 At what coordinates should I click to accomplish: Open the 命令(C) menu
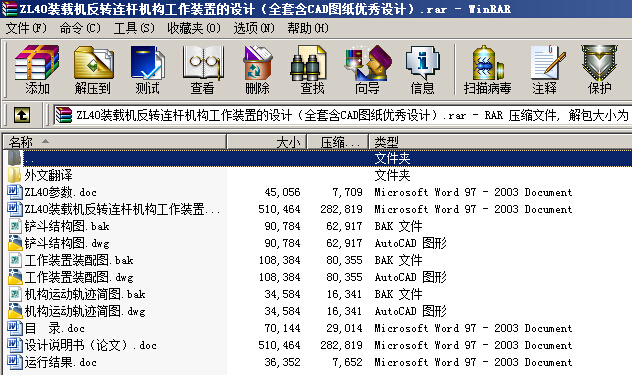80,28
